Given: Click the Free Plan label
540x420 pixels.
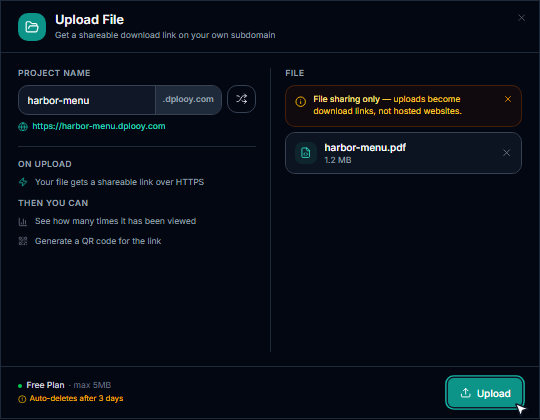Looking at the screenshot, I should (x=45, y=385).
